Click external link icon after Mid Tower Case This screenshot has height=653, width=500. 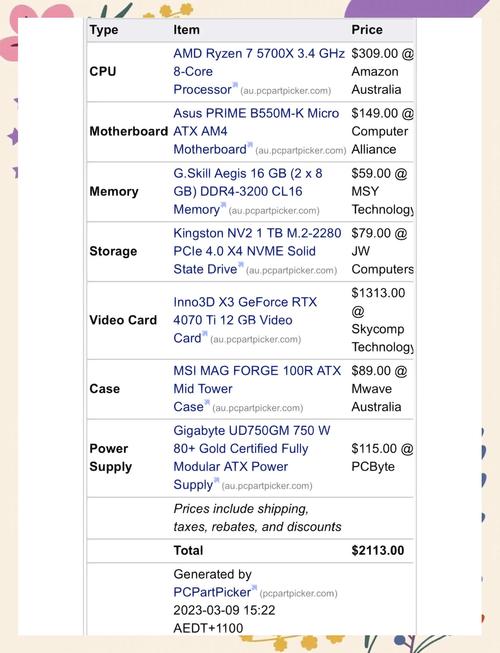(207, 402)
